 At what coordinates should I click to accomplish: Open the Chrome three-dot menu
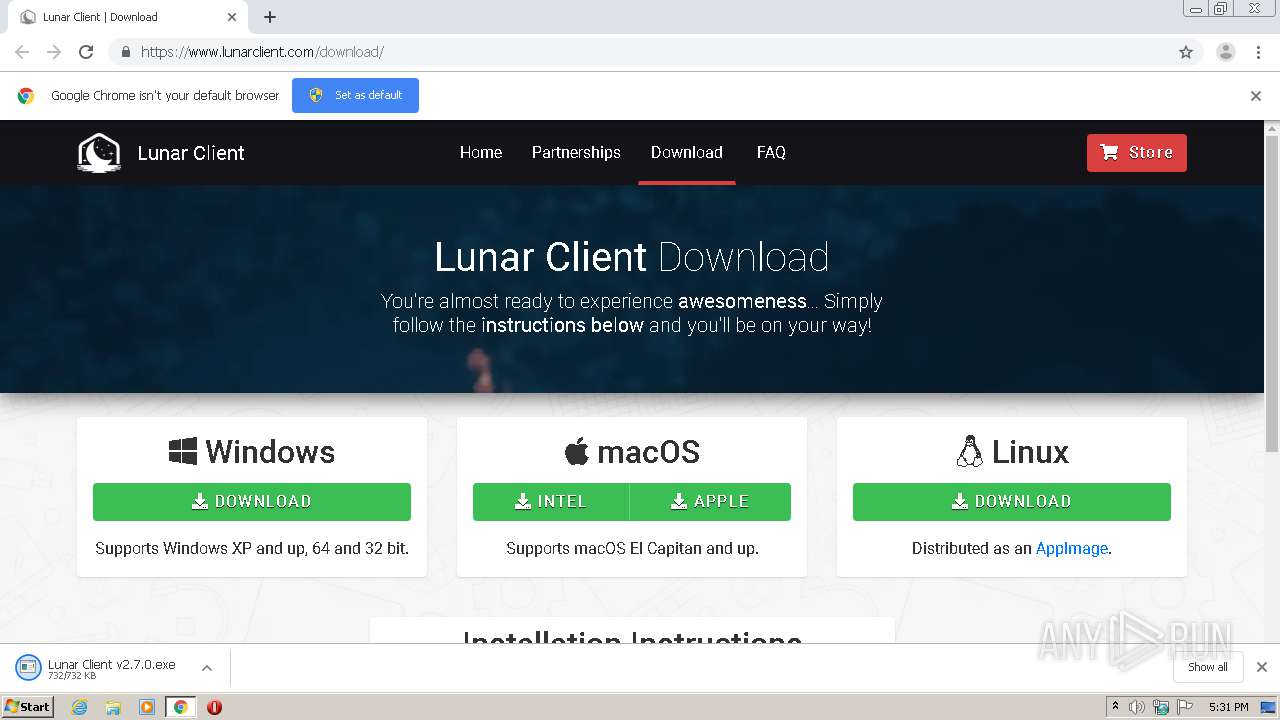pos(1259,52)
